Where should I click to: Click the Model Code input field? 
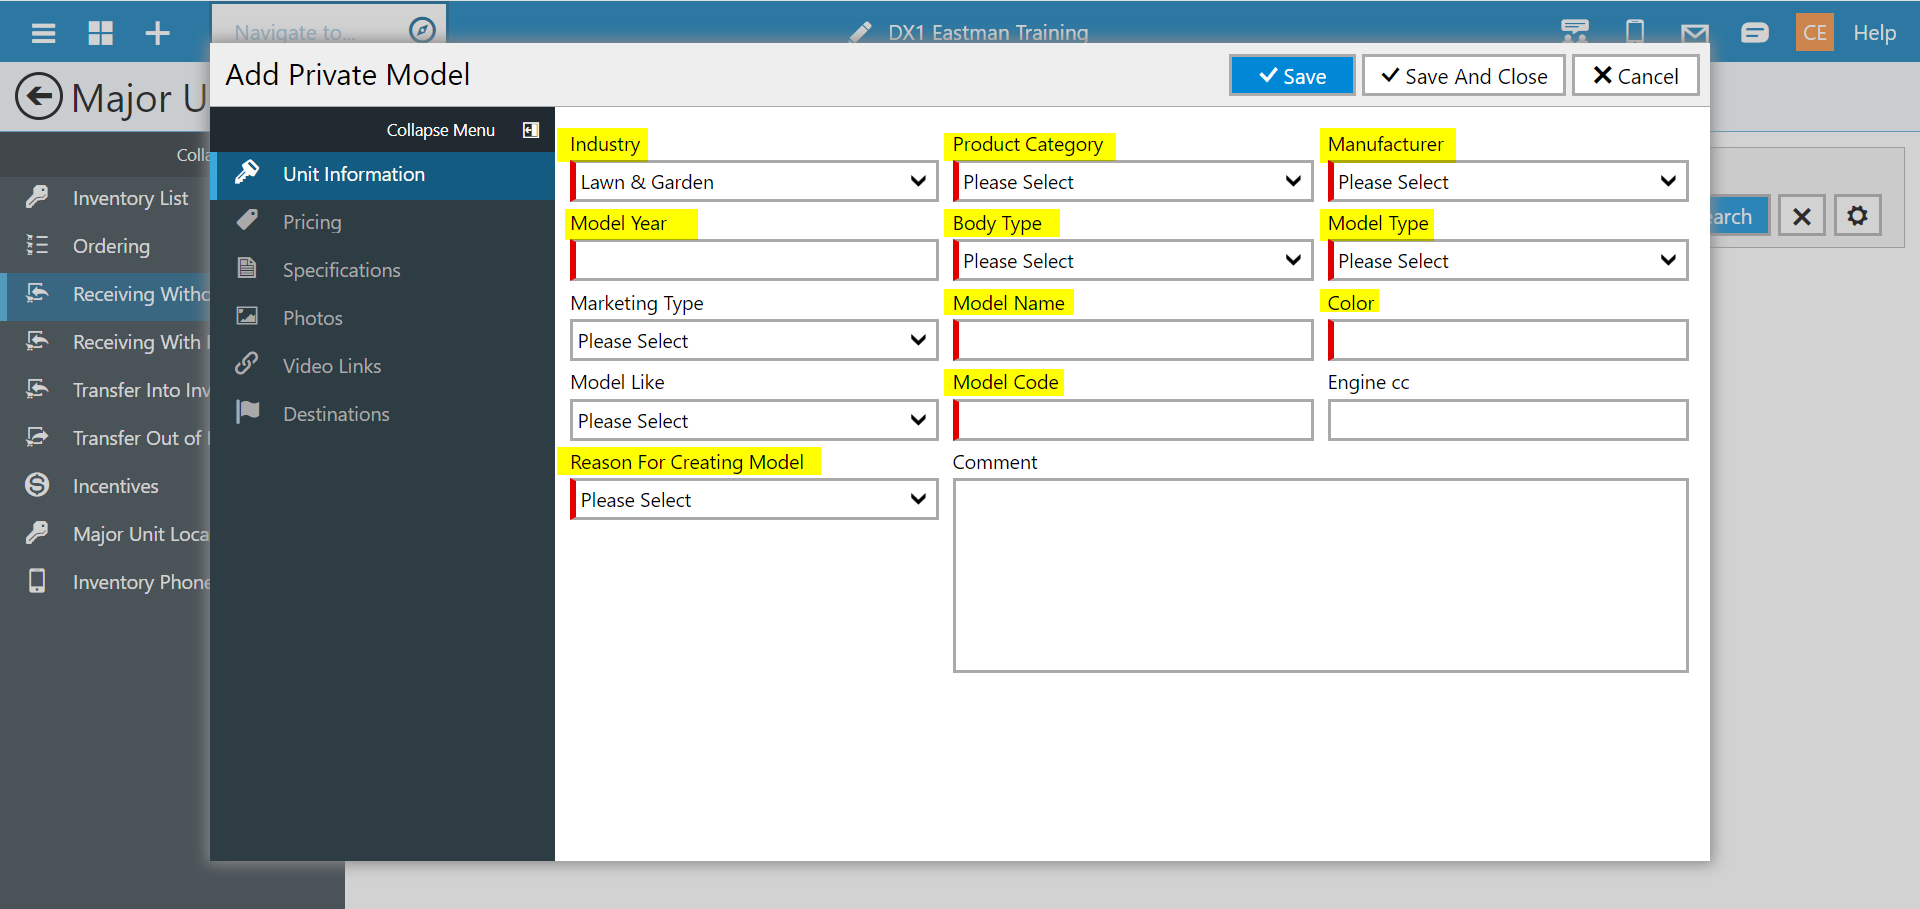[1132, 421]
